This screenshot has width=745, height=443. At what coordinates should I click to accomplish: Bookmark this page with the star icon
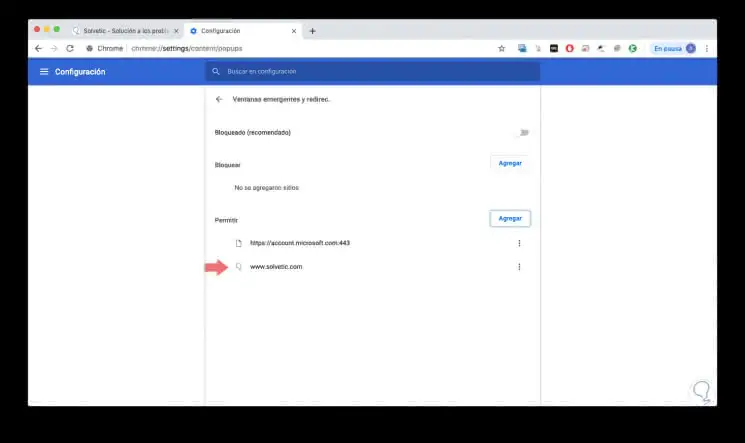pyautogui.click(x=501, y=48)
